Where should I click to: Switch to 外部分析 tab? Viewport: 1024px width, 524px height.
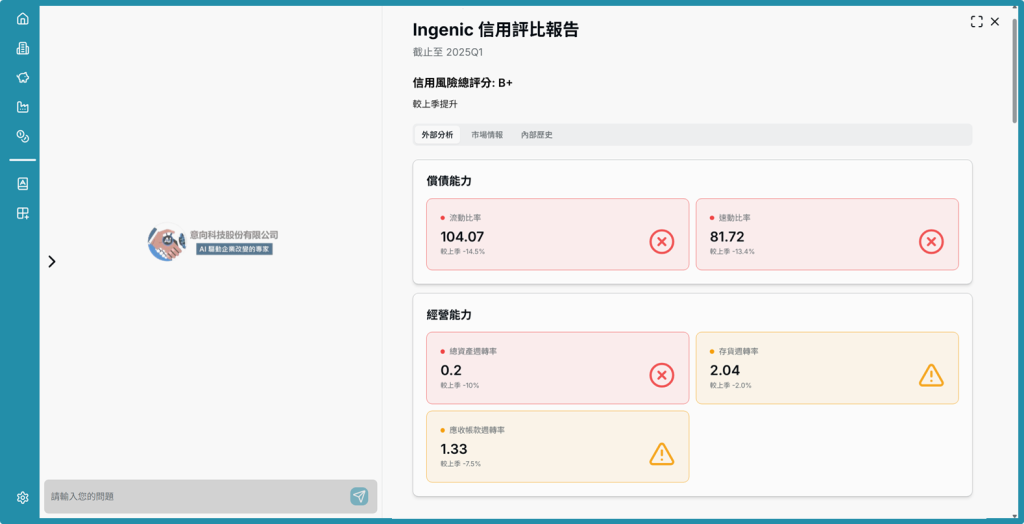pyautogui.click(x=437, y=135)
